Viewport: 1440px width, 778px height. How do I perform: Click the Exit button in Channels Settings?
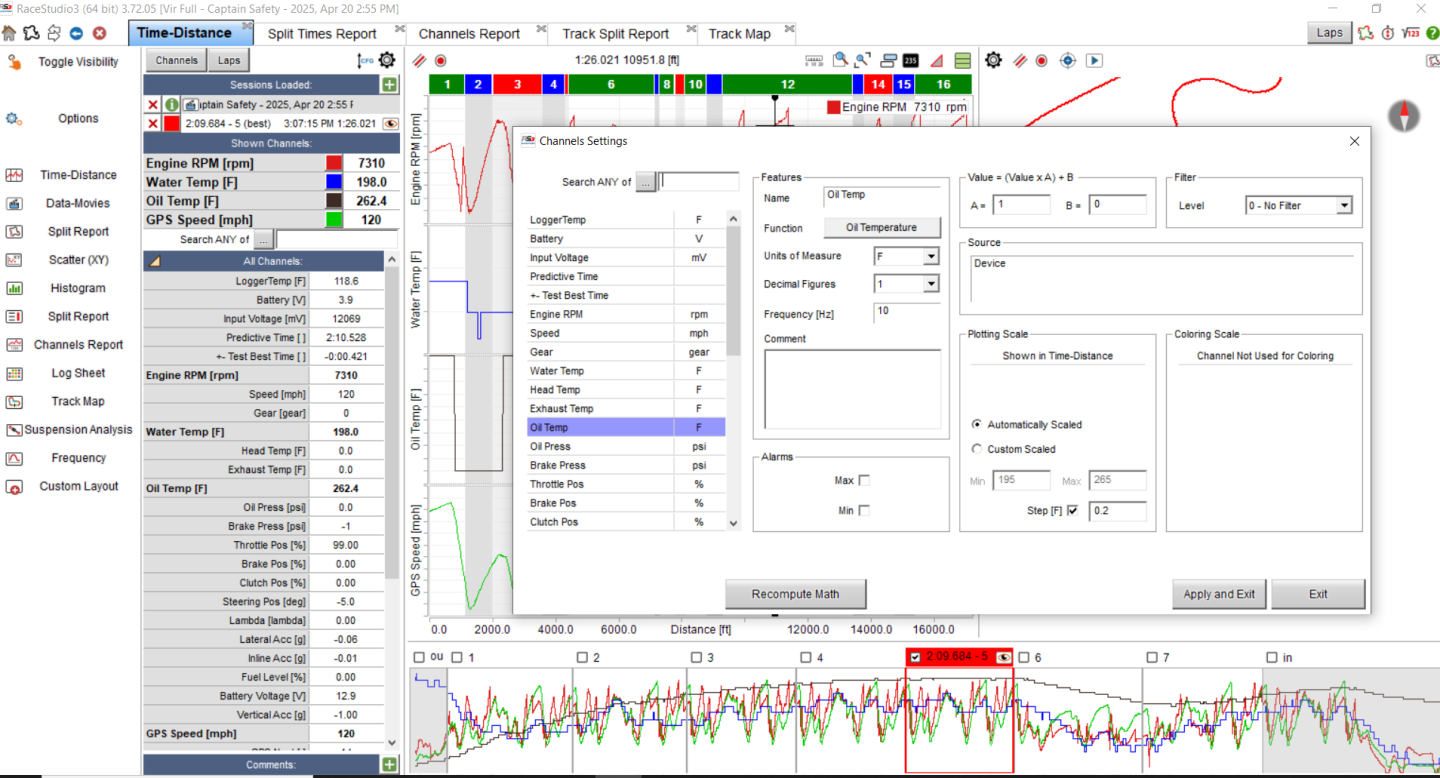(1318, 594)
